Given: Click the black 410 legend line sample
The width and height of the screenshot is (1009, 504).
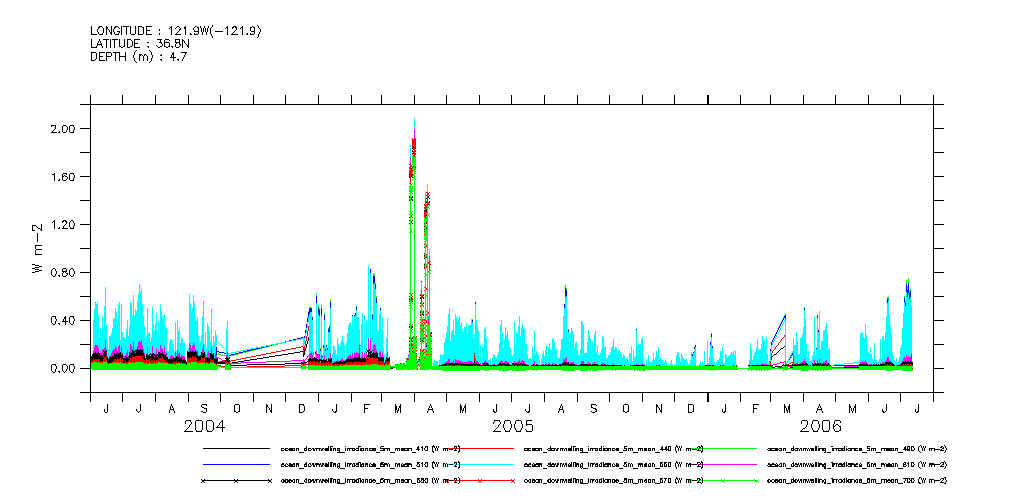Looking at the screenshot, I should point(236,448).
